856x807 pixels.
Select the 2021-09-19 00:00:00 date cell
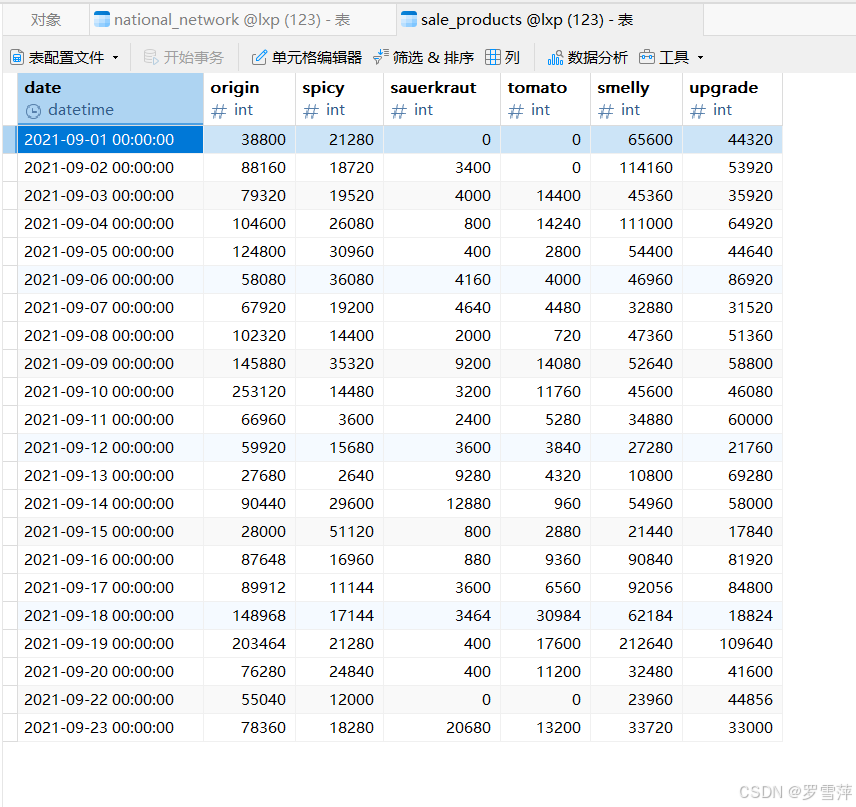[x=110, y=643]
